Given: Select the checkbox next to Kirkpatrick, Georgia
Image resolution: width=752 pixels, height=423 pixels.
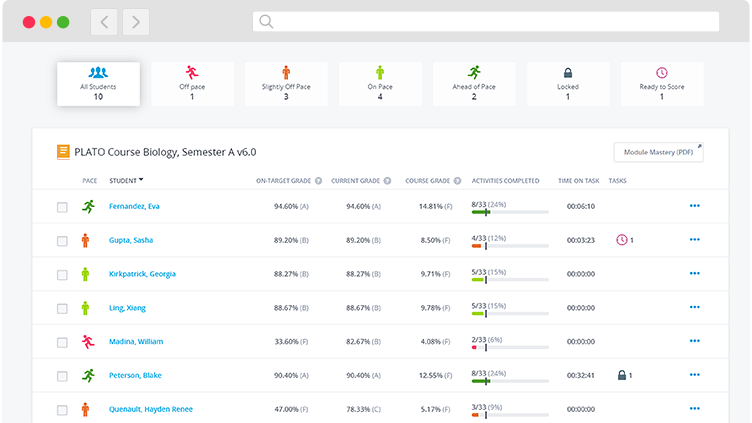Looking at the screenshot, I should tap(62, 274).
